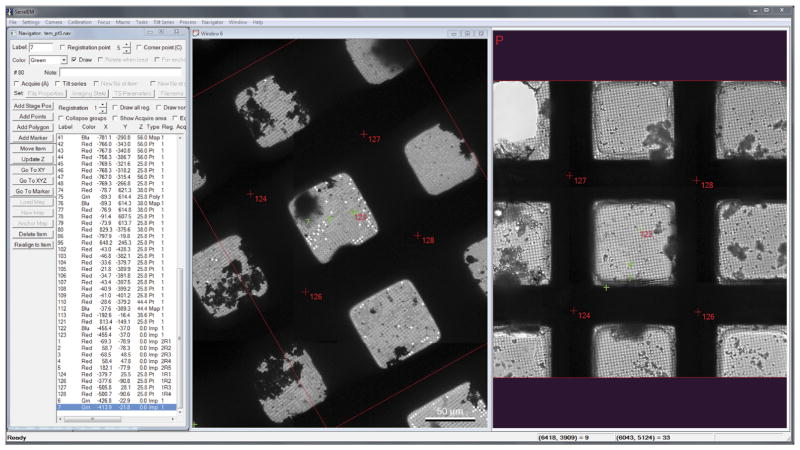800x450 pixels.
Task: Click the Navigator window title icon
Action: [x=12, y=33]
